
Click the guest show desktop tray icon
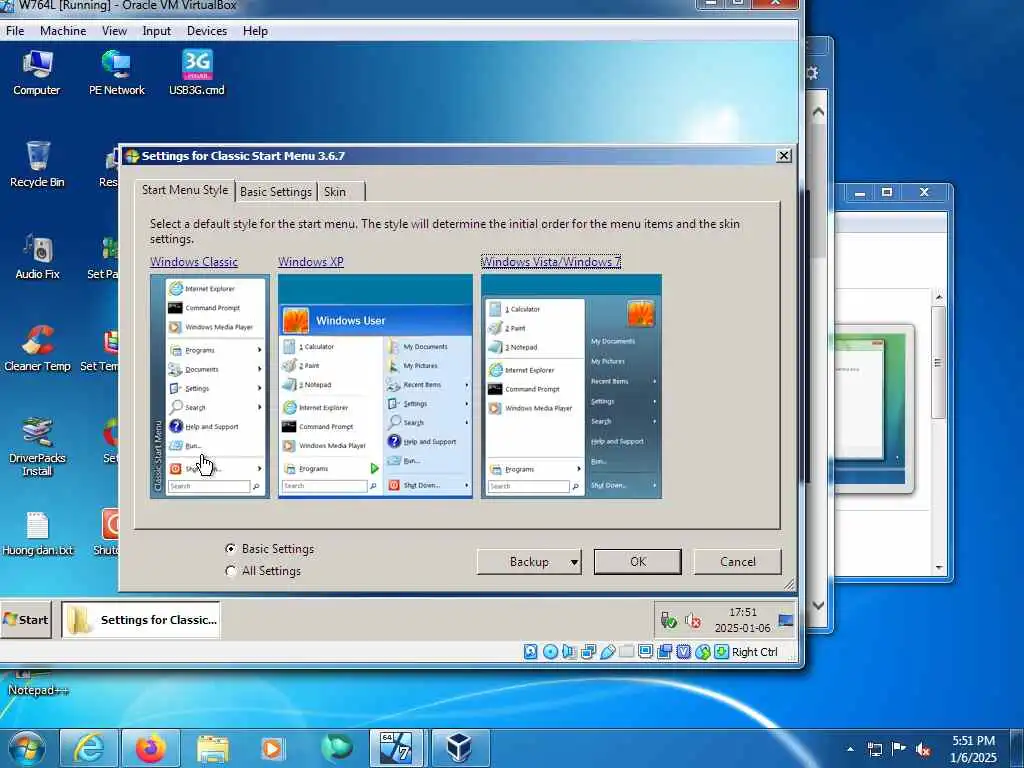786,620
